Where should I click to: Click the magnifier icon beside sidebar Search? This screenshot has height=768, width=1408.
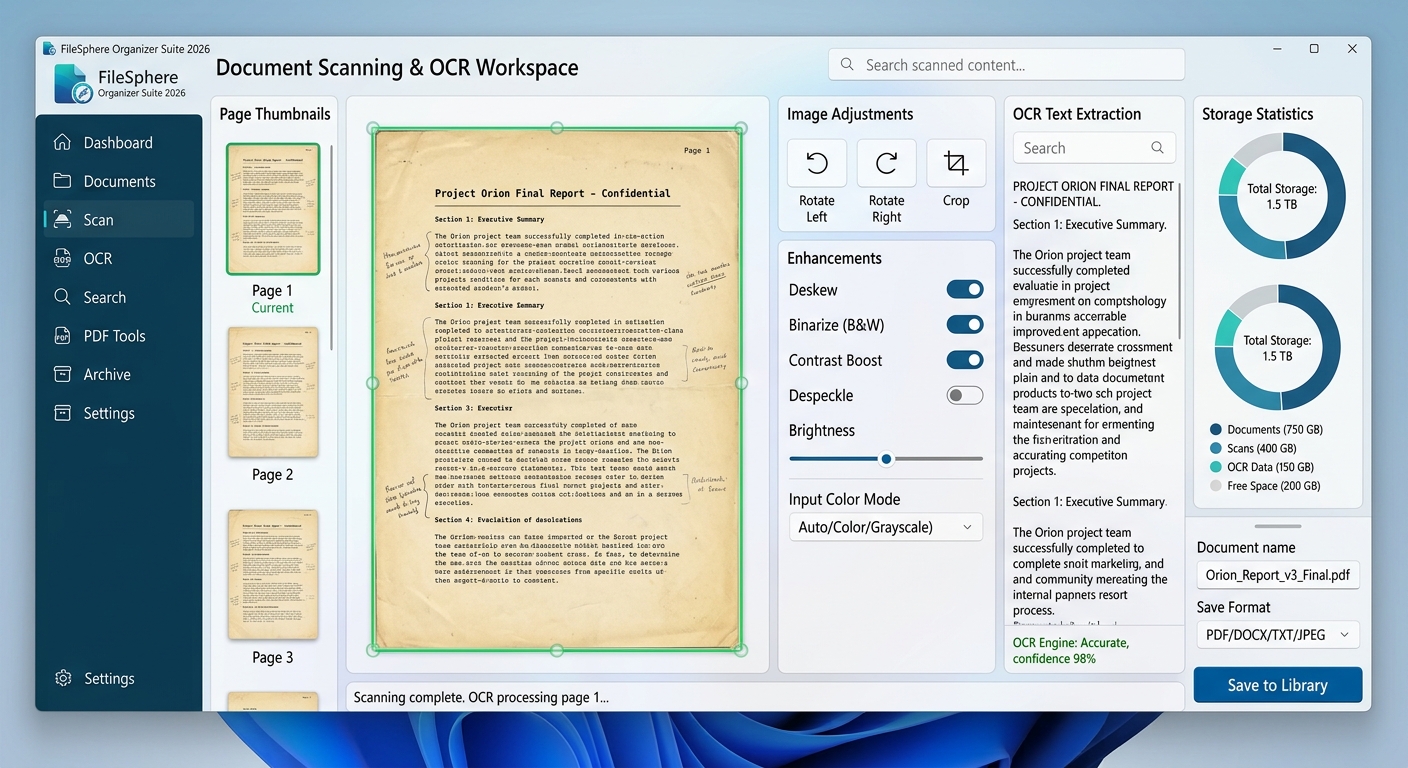click(x=62, y=297)
